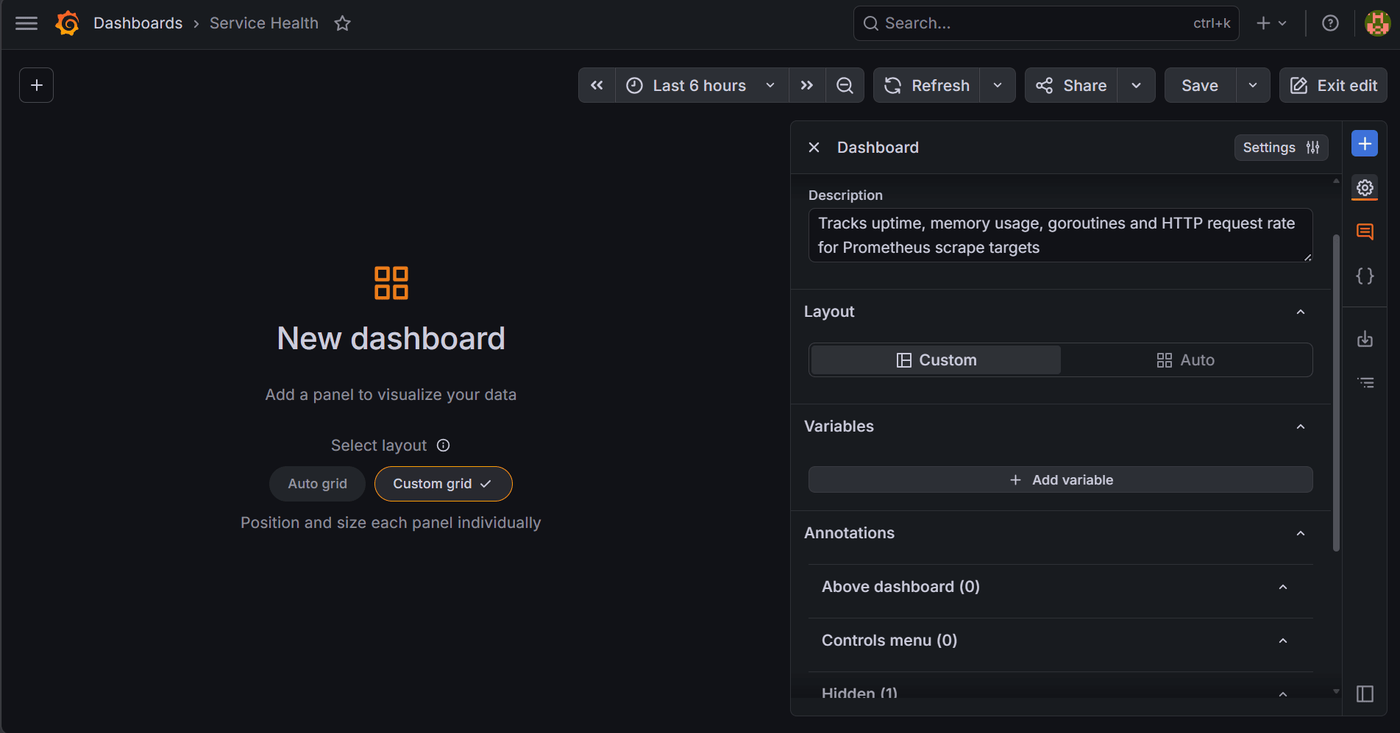Screen dimensions: 1400x733
Task: Choose the Auto grid layout
Action: pyautogui.click(x=318, y=484)
